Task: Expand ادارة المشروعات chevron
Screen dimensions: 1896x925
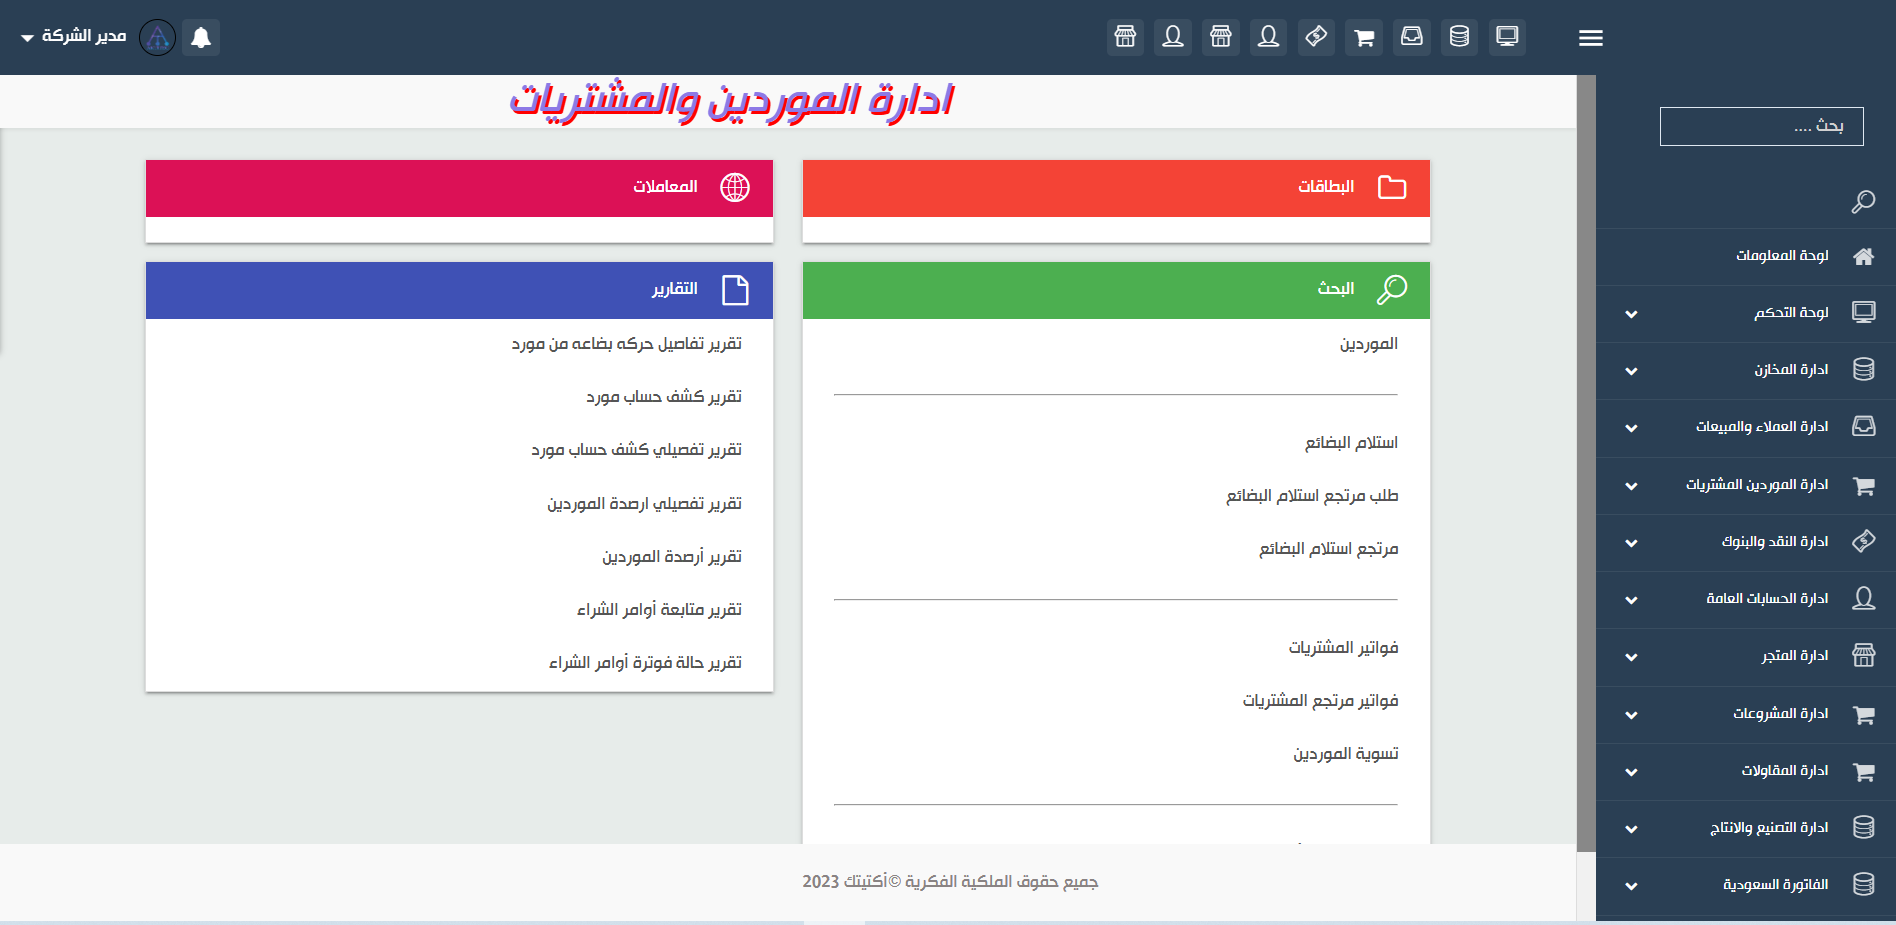Action: tap(1631, 715)
